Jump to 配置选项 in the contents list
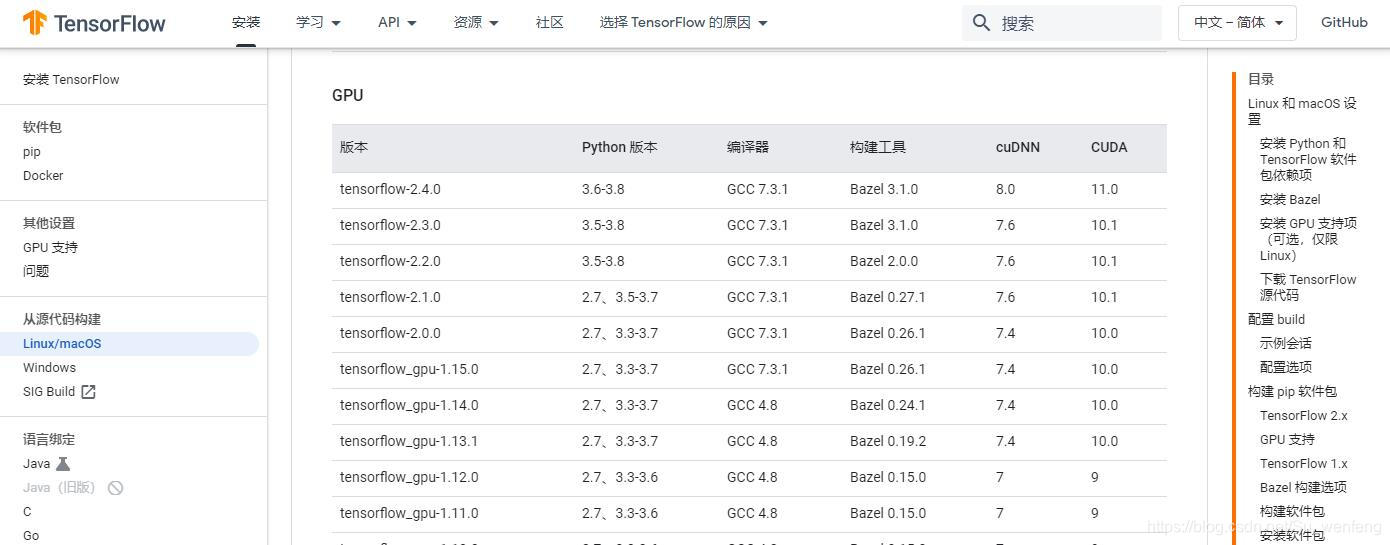Viewport: 1390px width, 545px height. pos(1286,368)
